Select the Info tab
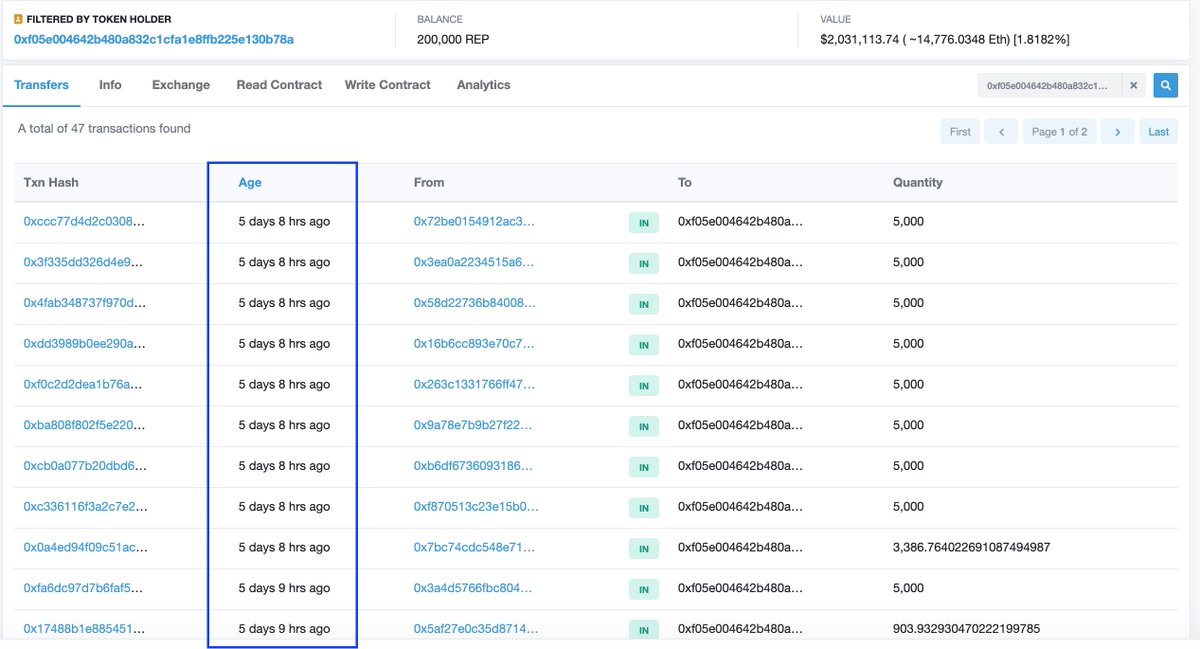 110,85
